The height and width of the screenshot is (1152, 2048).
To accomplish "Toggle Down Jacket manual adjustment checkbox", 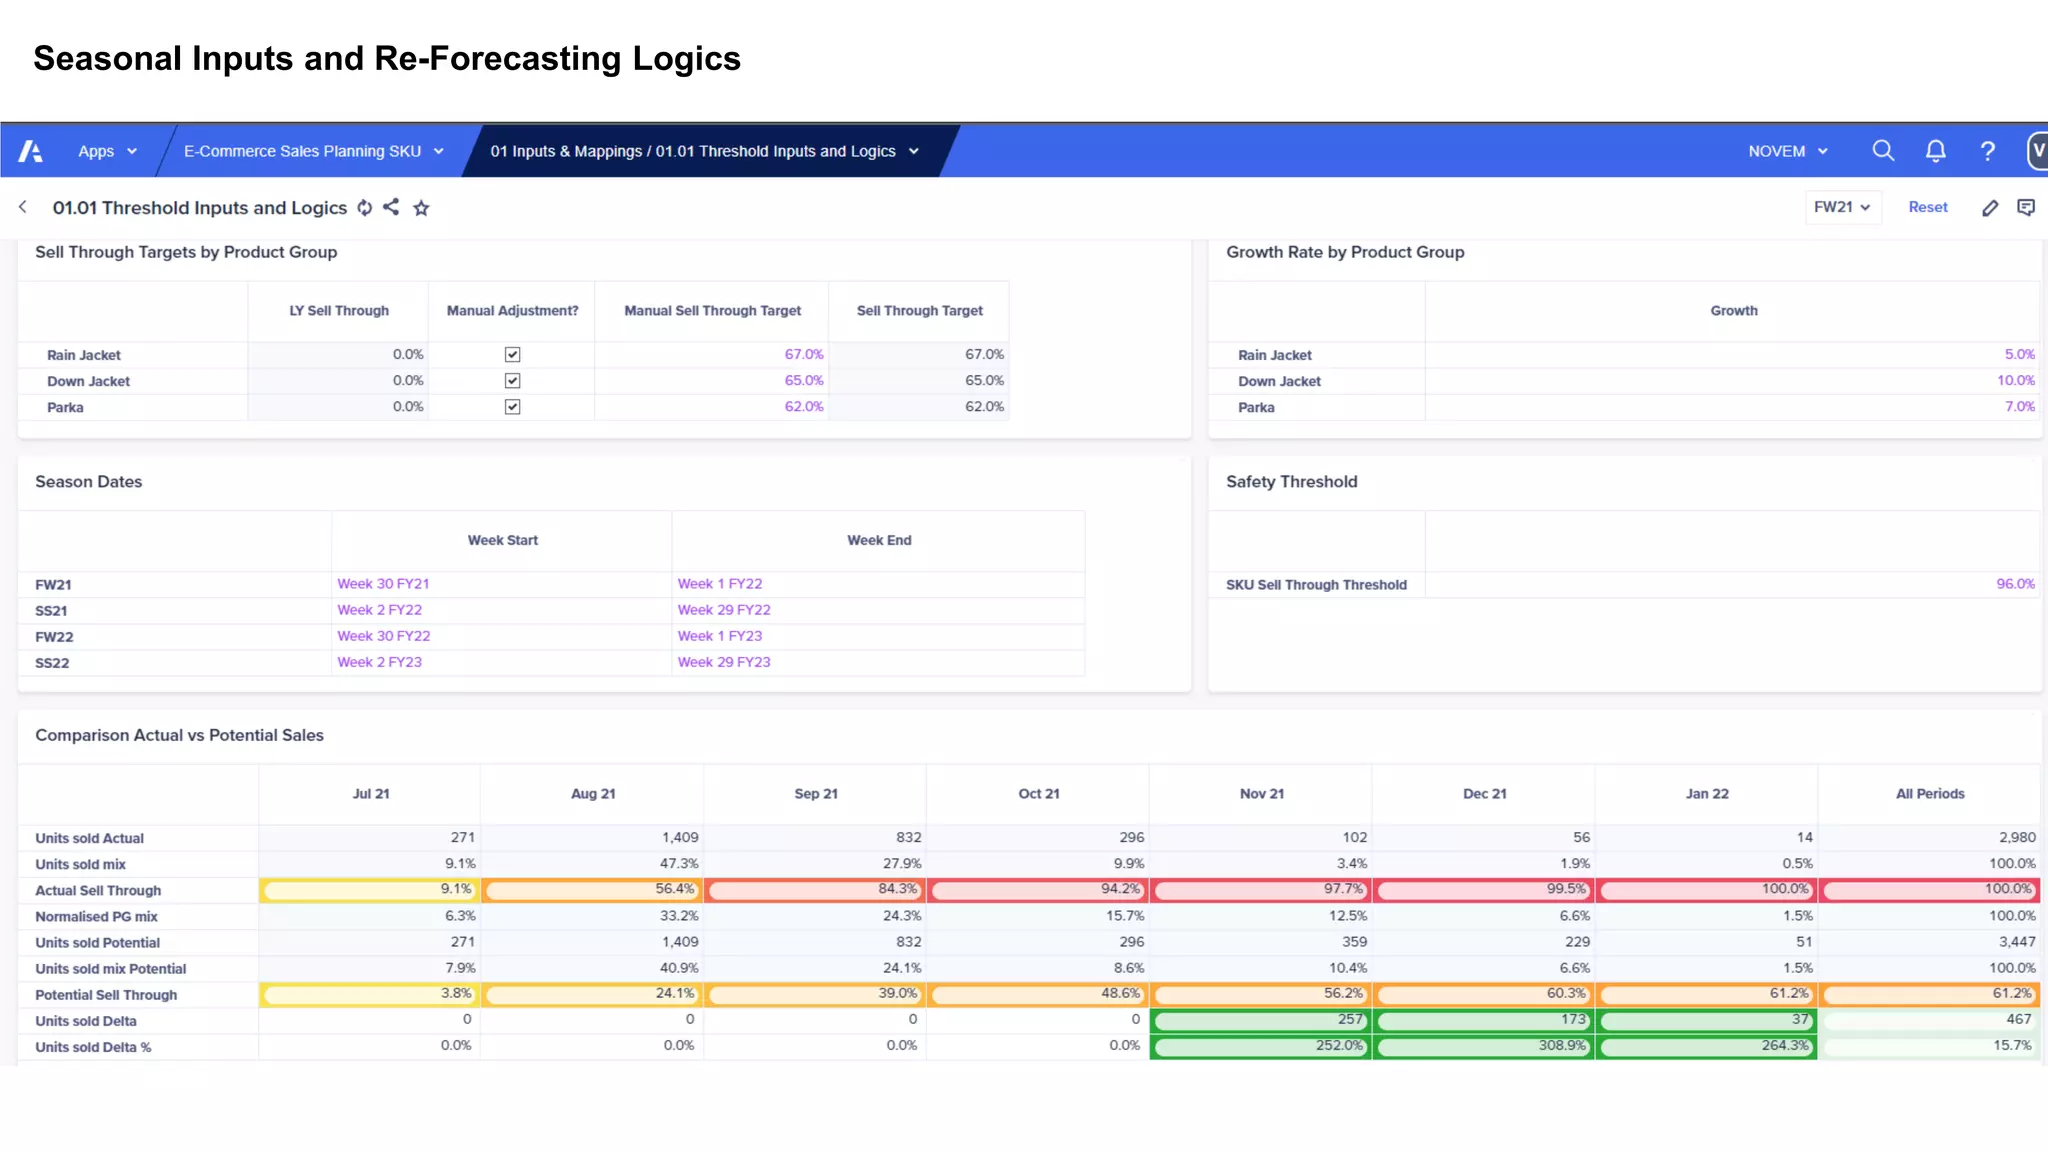I will [512, 381].
